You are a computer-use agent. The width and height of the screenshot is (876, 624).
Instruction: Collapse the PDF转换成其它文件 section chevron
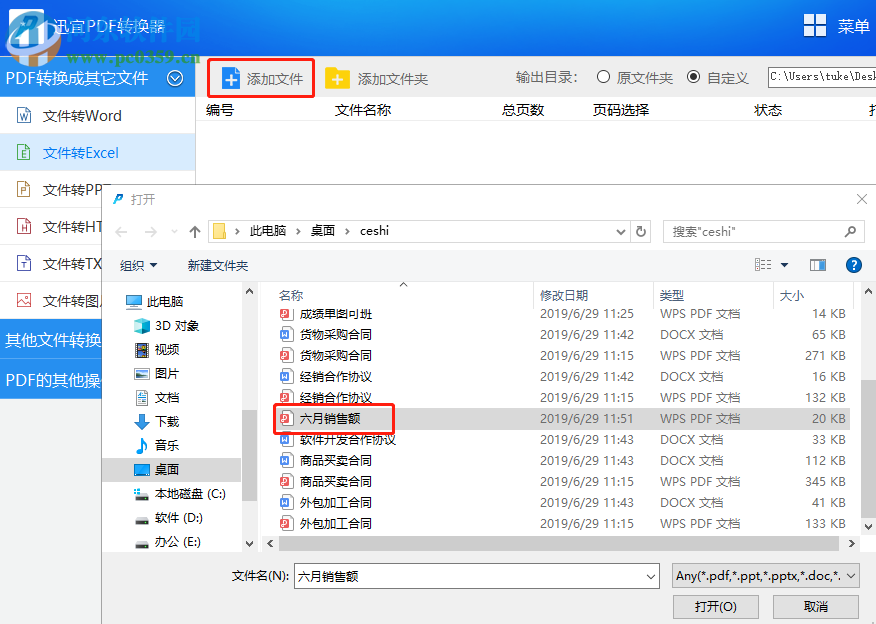[175, 77]
